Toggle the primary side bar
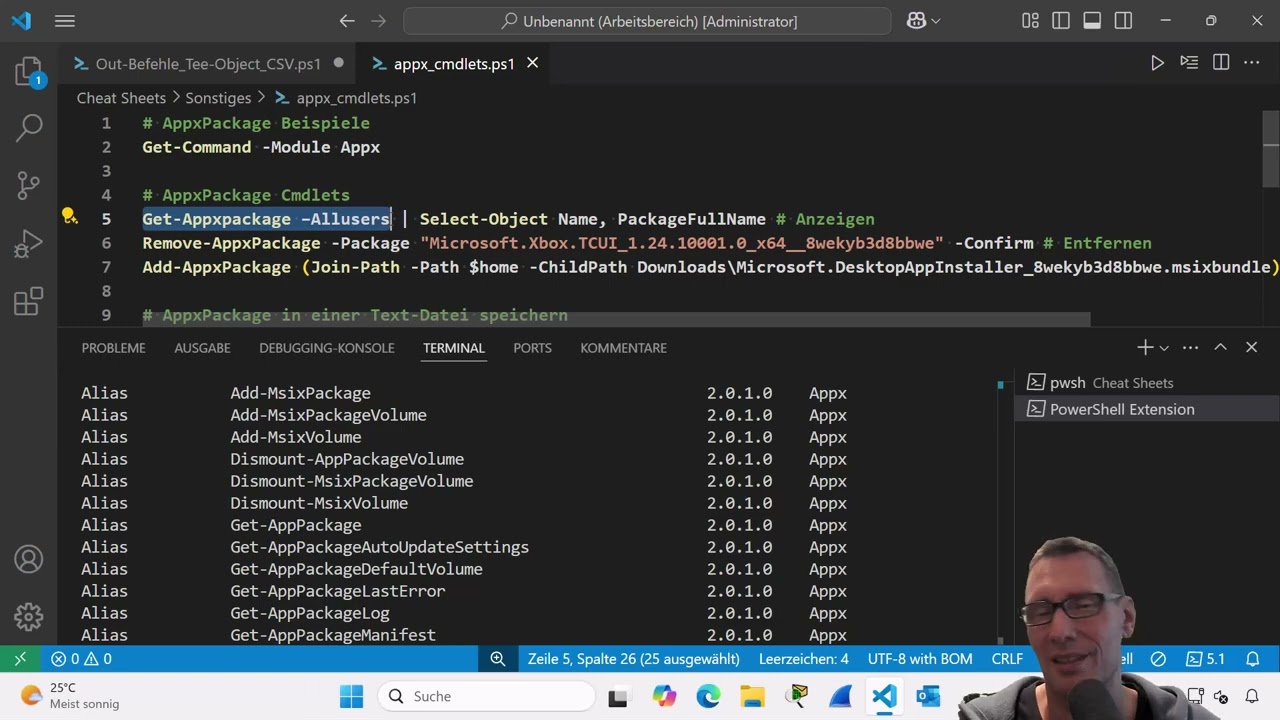The width and height of the screenshot is (1280, 720). [x=1061, y=21]
